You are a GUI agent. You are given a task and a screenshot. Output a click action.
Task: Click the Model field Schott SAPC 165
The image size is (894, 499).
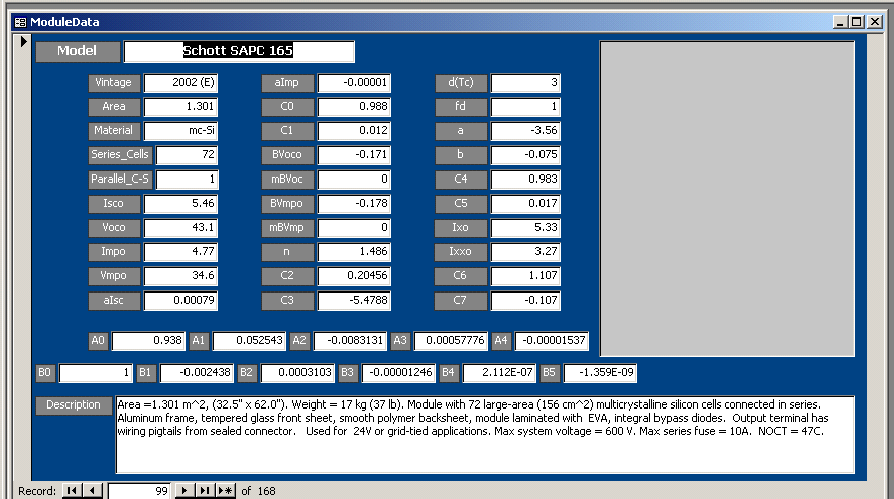(x=239, y=51)
